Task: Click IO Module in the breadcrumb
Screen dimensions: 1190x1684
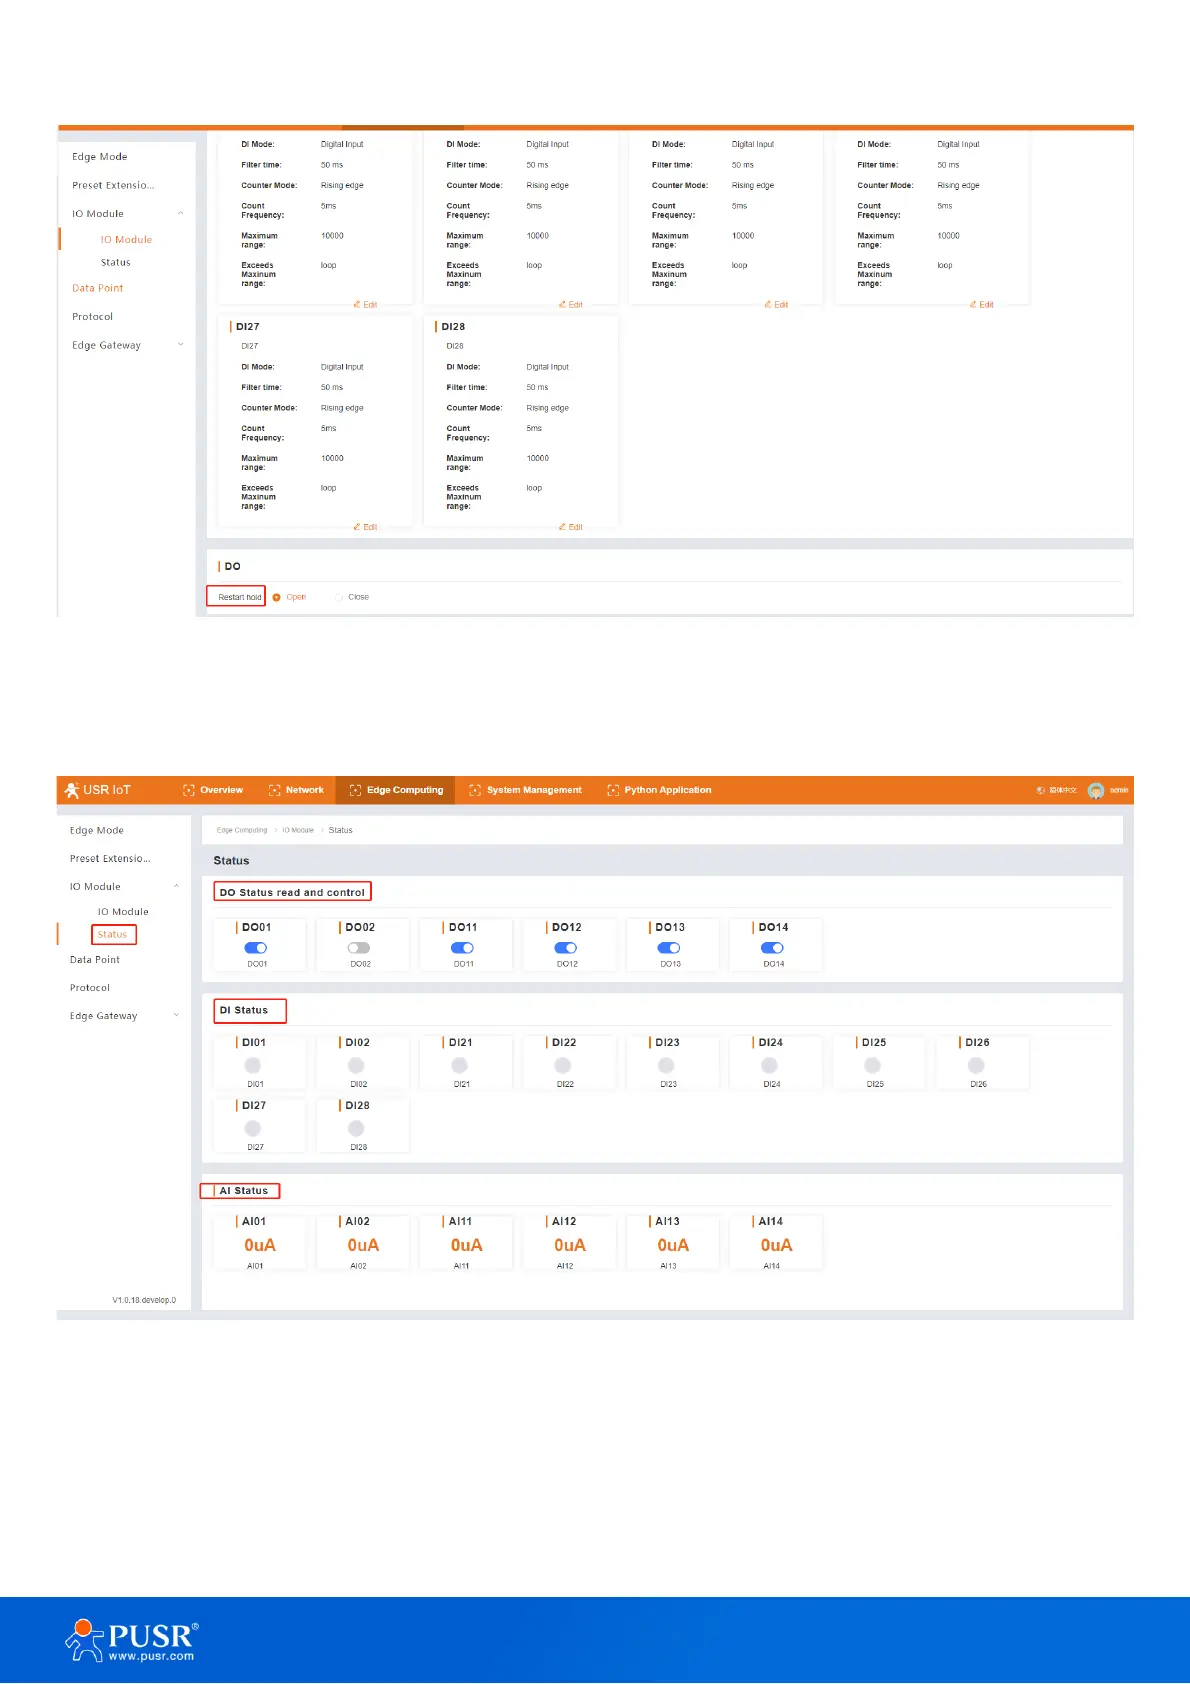Action: click(x=298, y=830)
